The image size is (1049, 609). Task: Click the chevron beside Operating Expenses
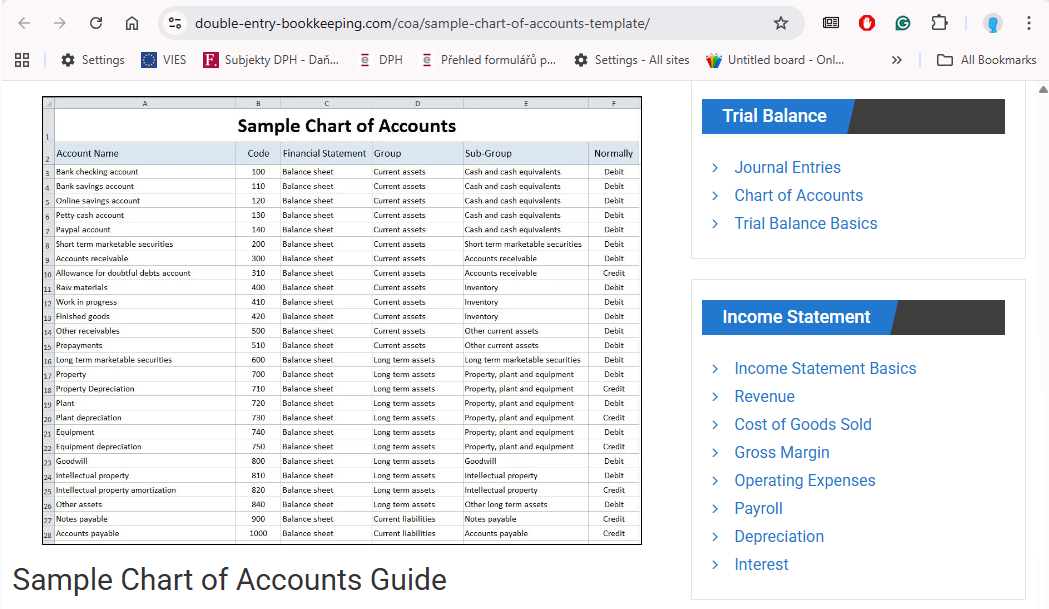coord(715,481)
